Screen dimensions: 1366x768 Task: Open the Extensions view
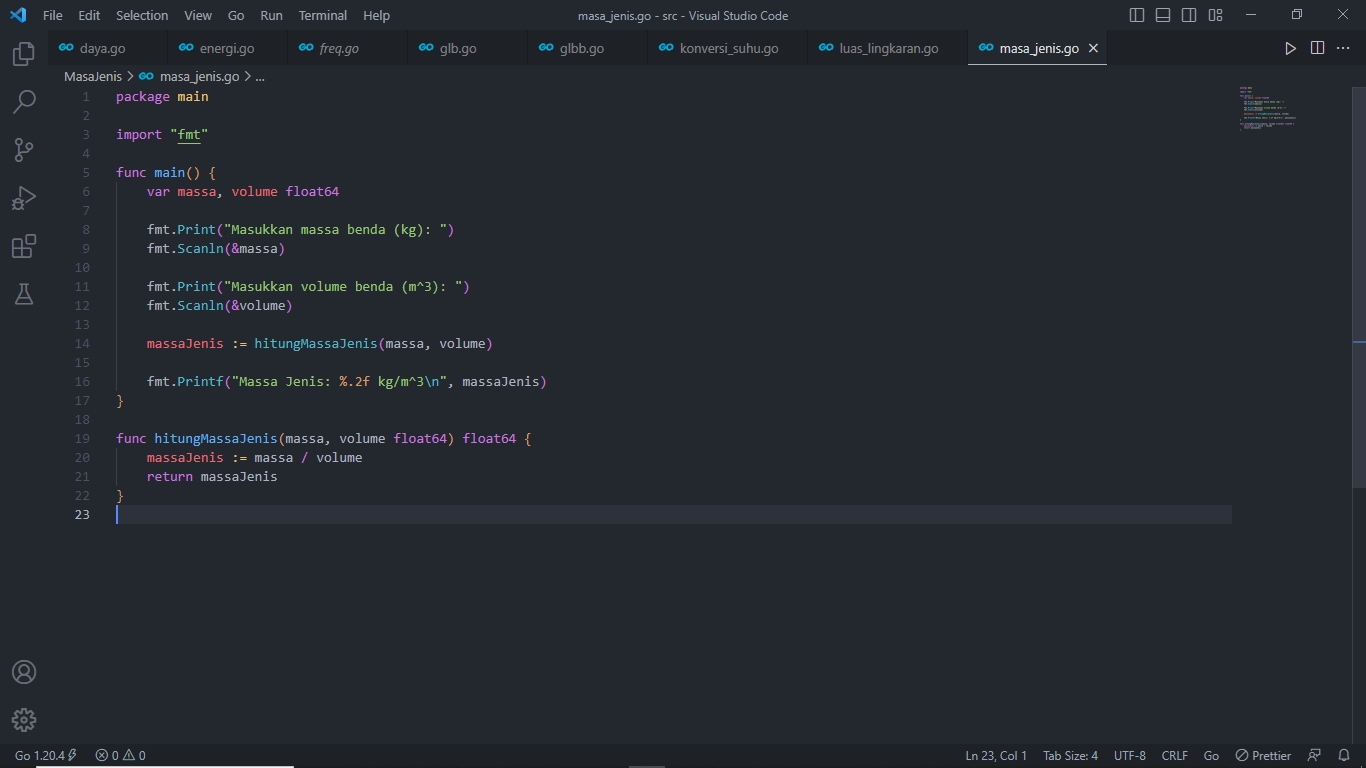pos(24,246)
